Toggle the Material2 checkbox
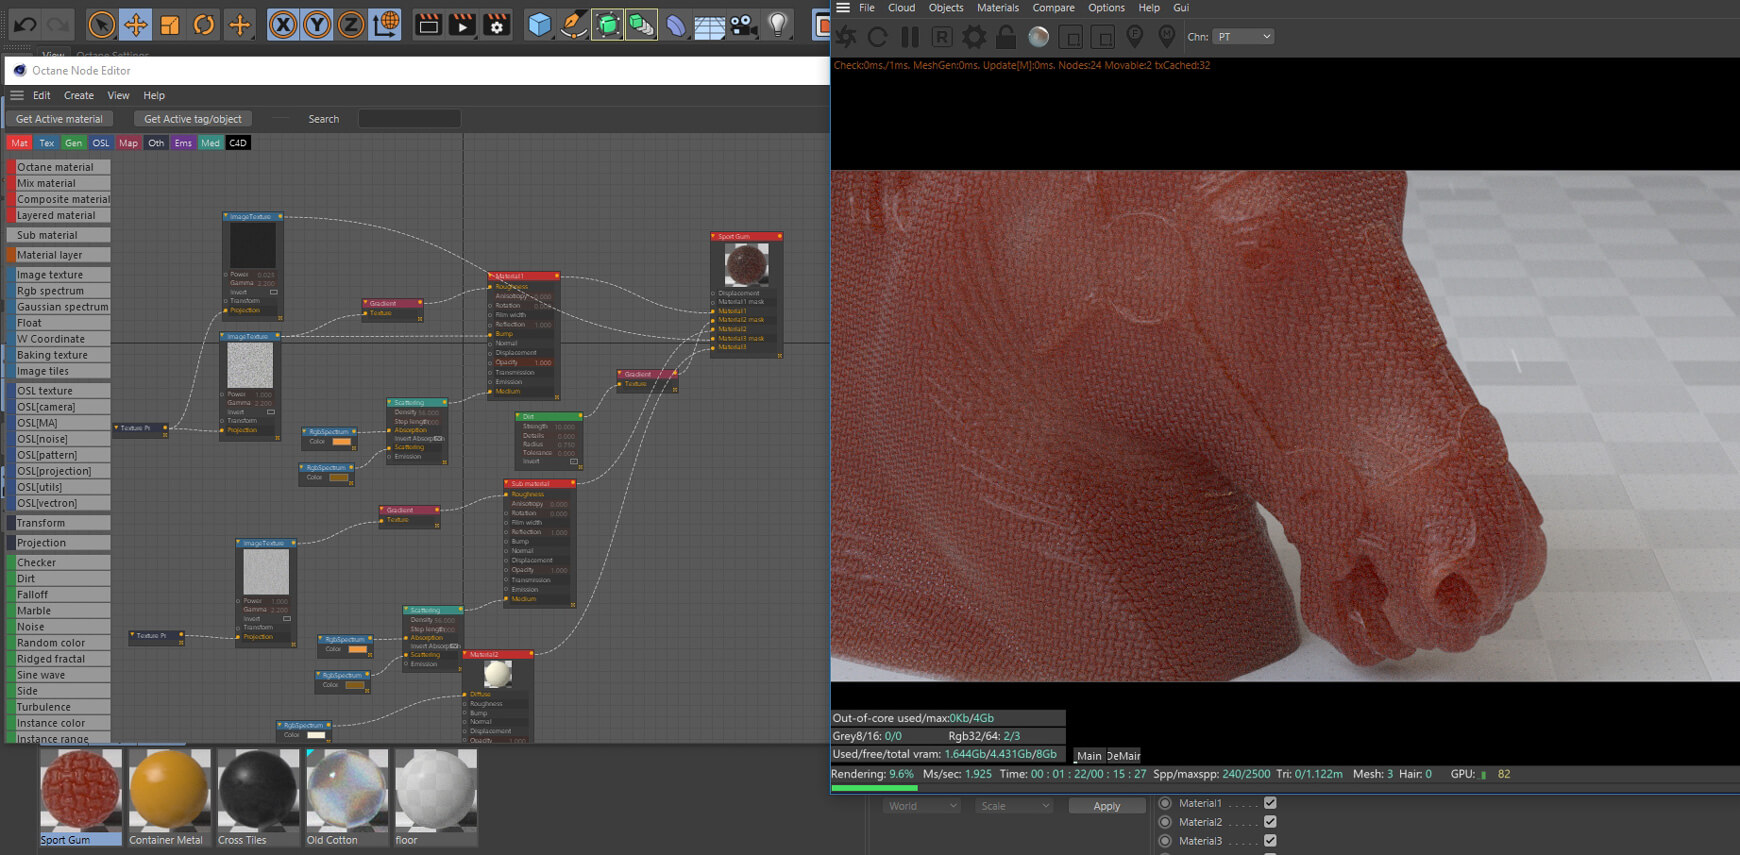 (1270, 822)
